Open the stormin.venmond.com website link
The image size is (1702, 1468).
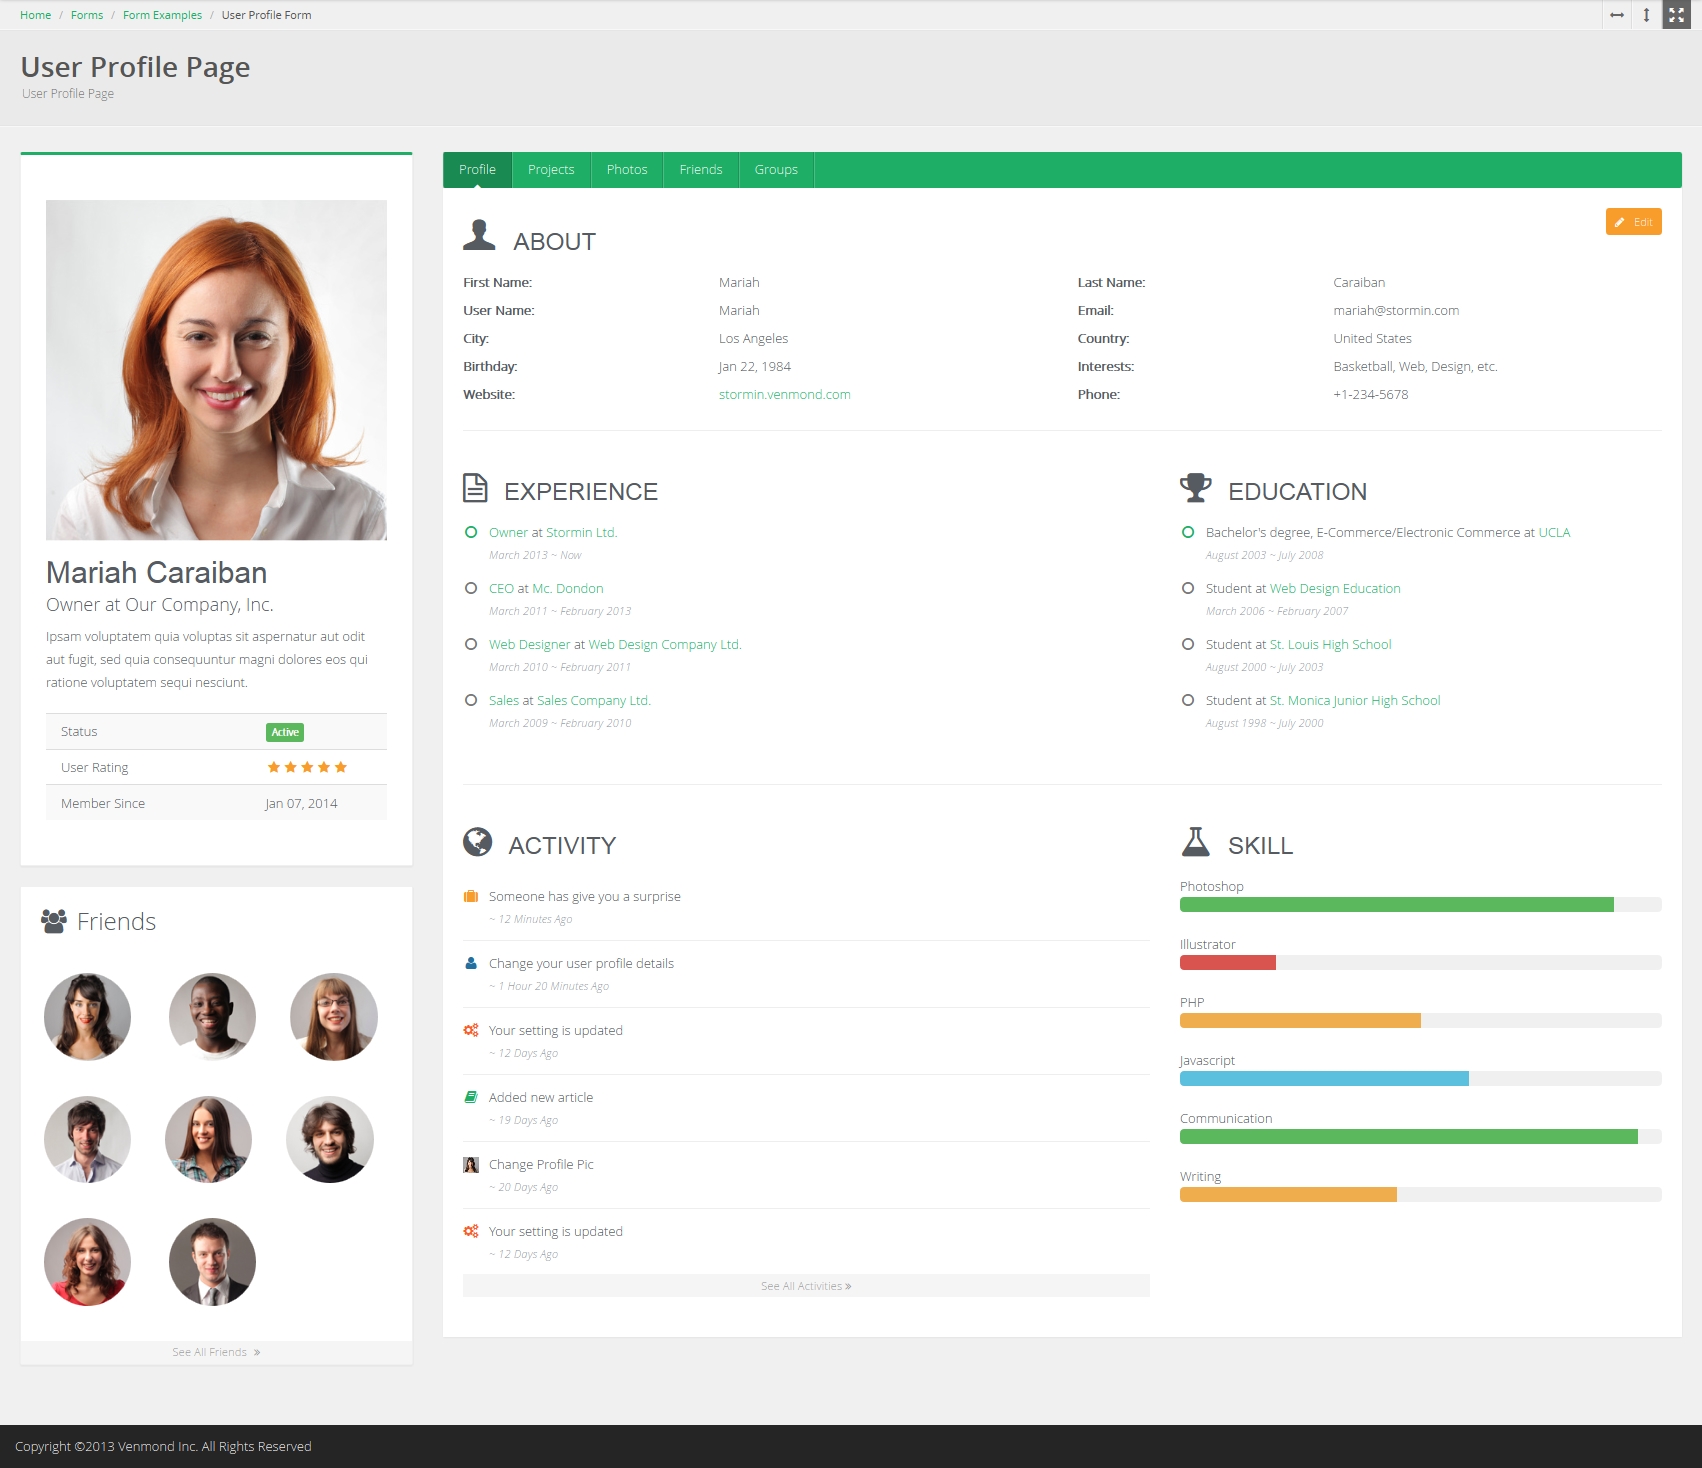coord(784,395)
